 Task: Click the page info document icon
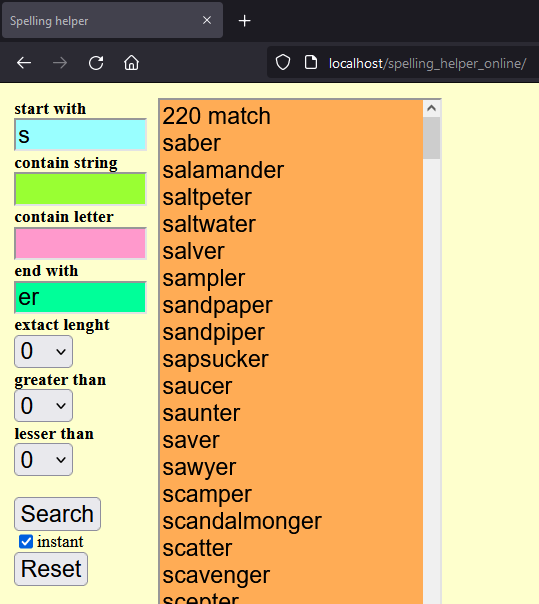[311, 62]
